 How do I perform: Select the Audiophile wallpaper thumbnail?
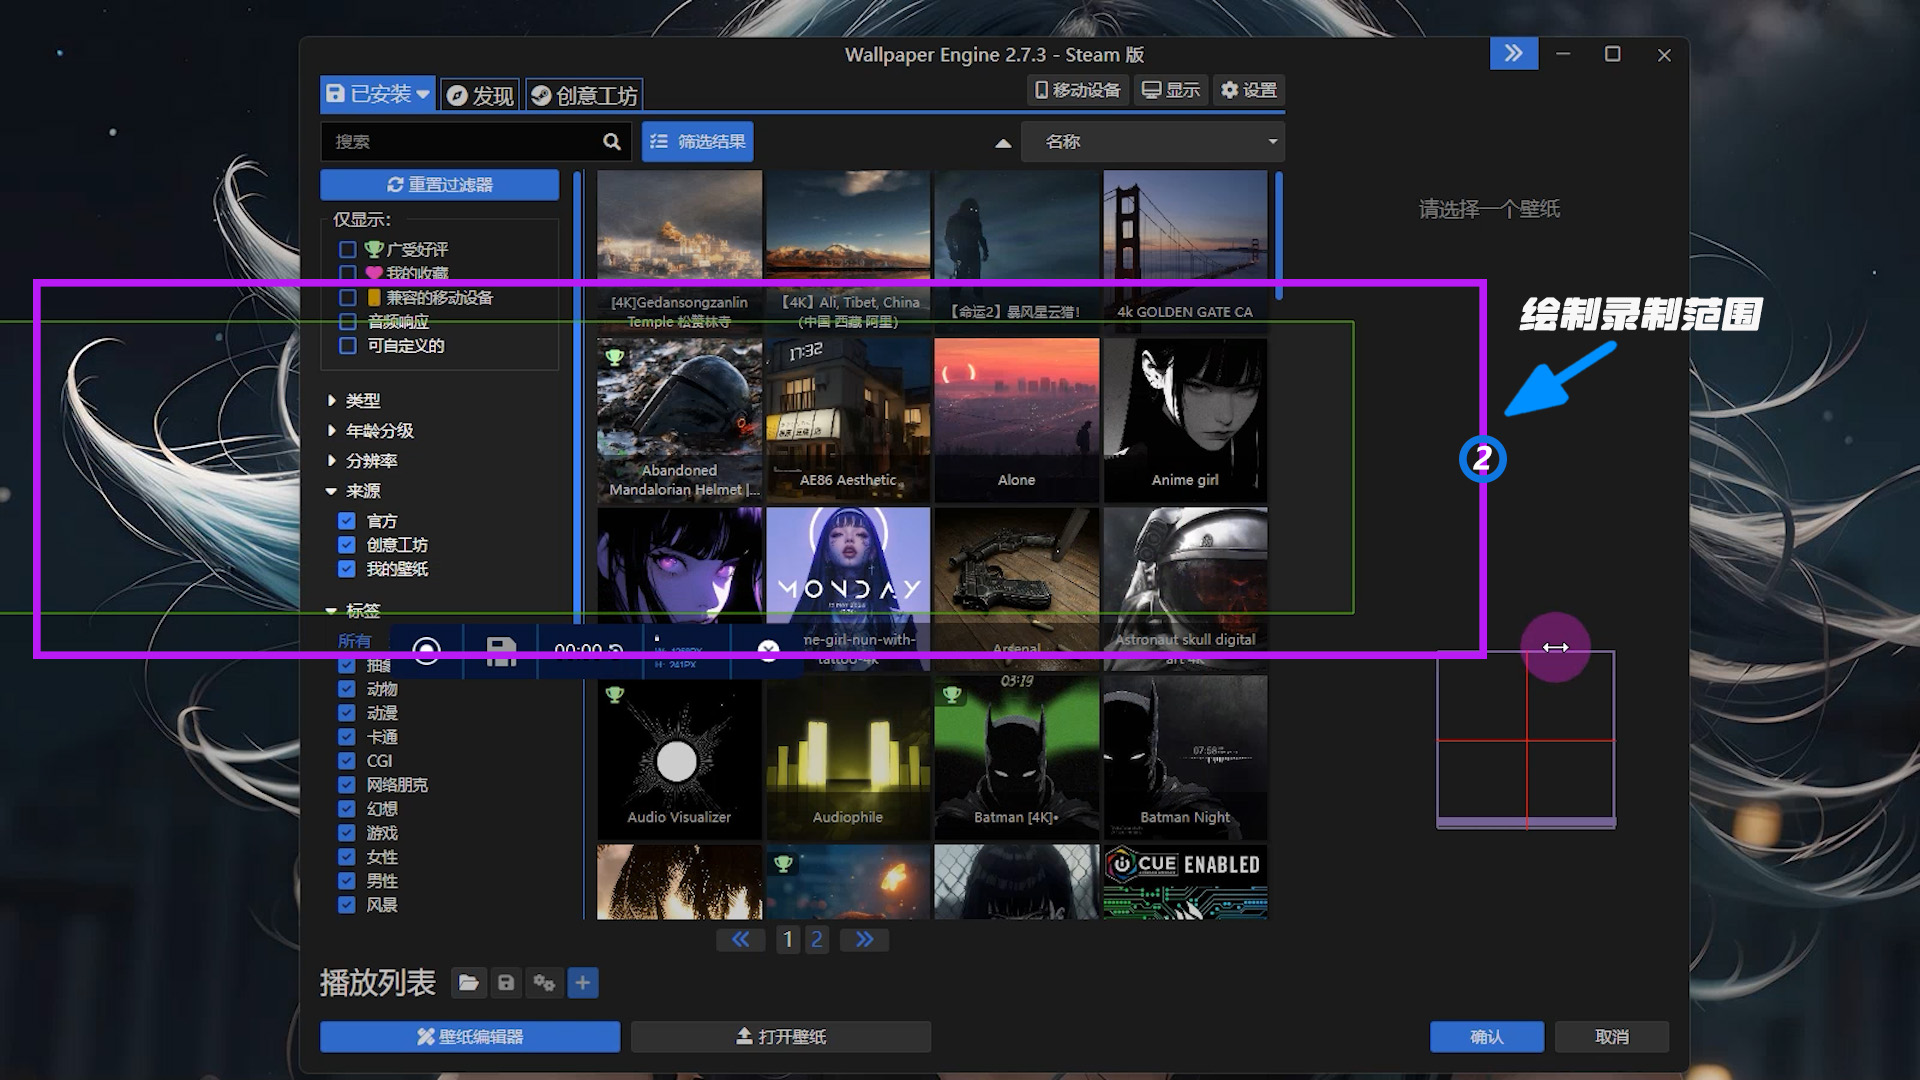point(848,757)
